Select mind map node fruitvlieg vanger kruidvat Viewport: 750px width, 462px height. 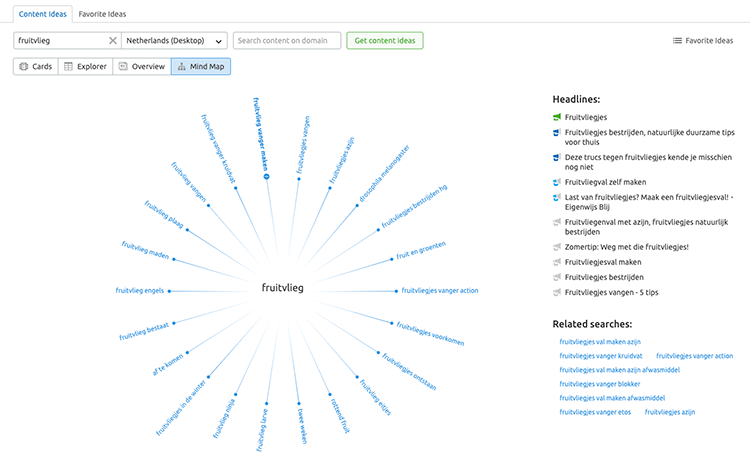click(x=218, y=149)
